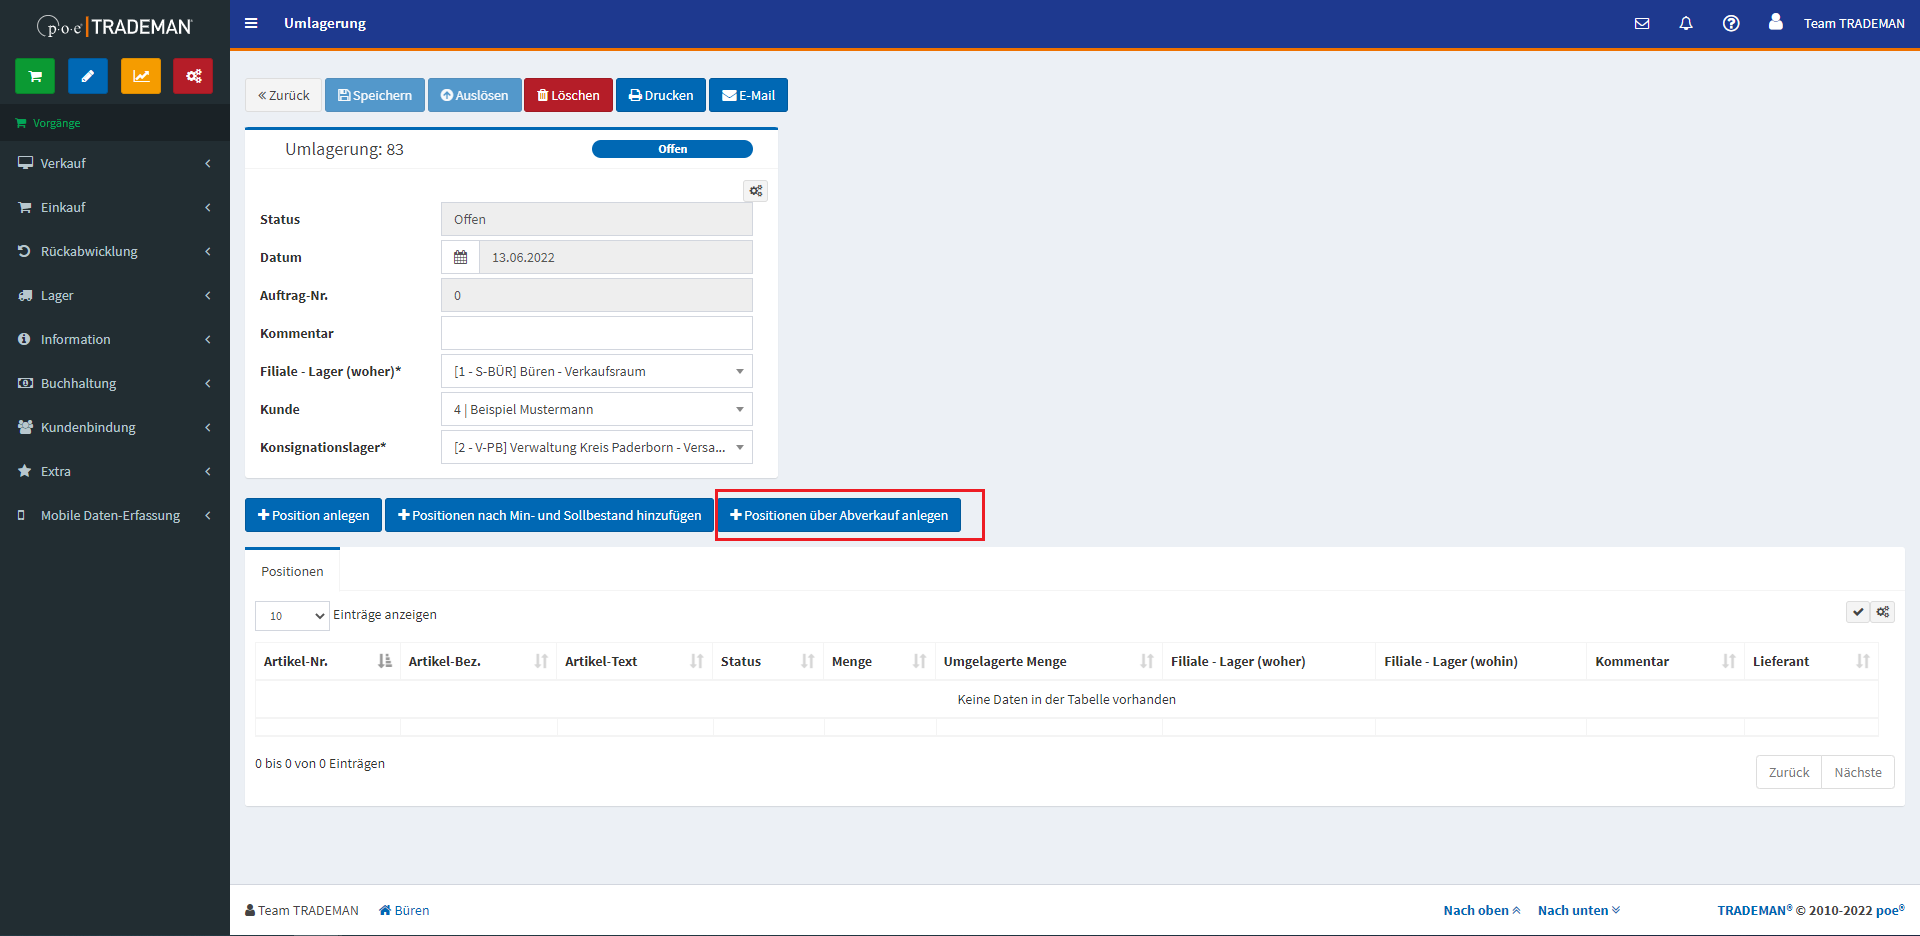Click into the Kommentar input field
This screenshot has width=1920, height=936.
point(596,333)
